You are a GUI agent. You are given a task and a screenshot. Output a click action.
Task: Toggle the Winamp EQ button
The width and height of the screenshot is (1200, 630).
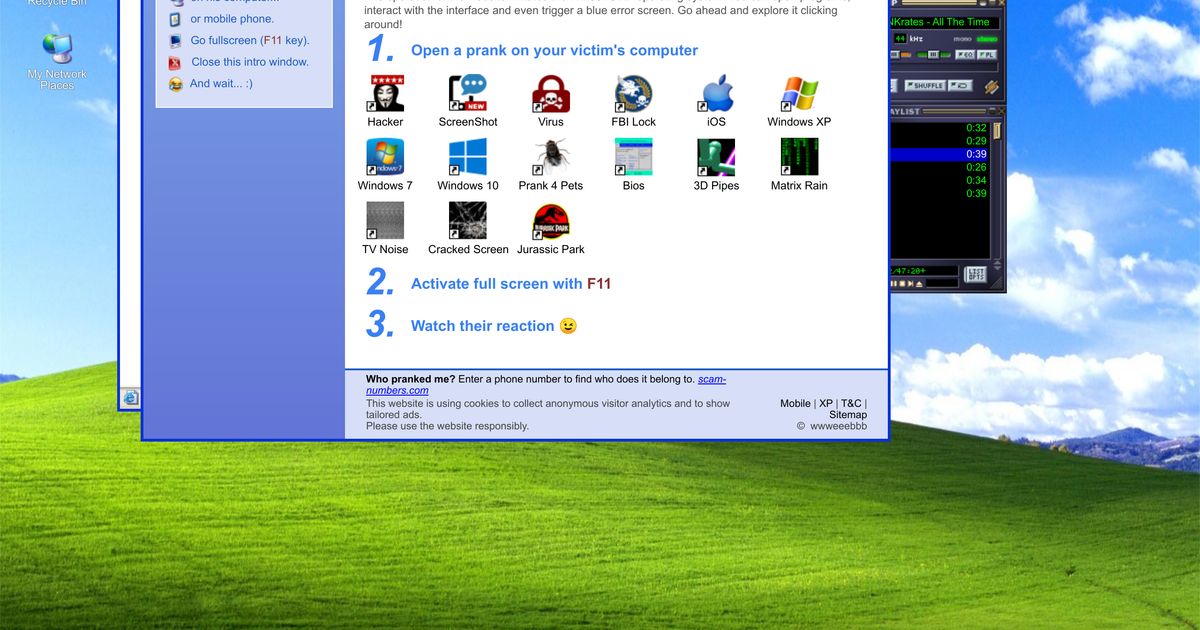(965, 55)
